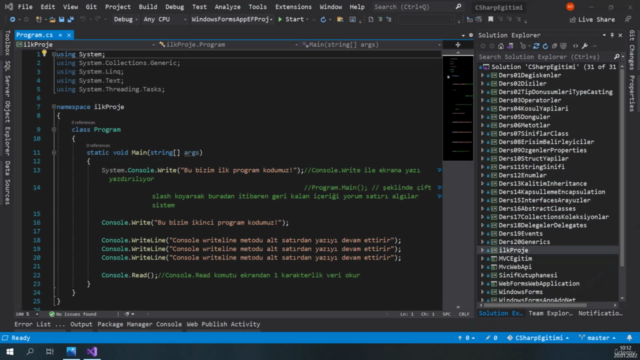Click the bookmark icon in the toolbar

491,20
